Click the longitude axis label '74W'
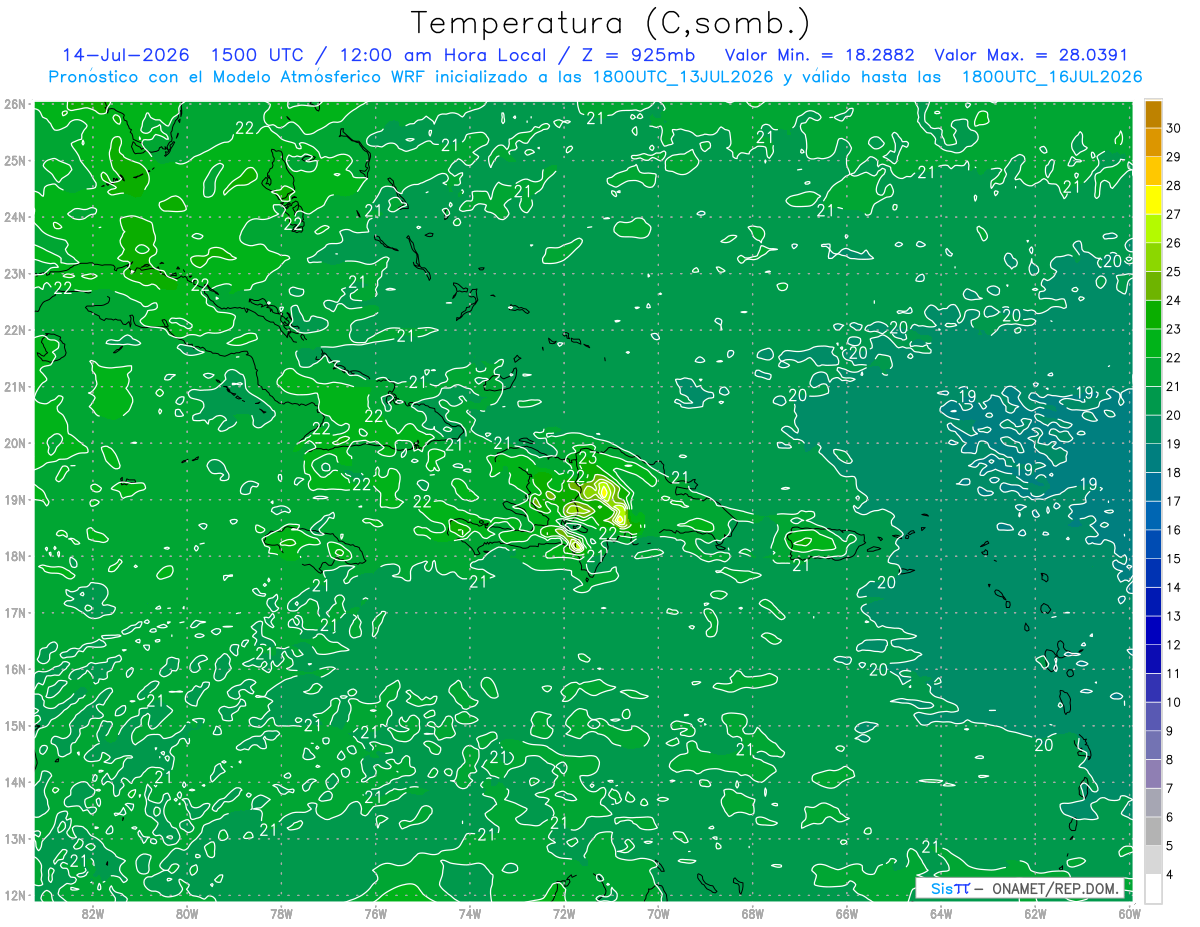 point(470,913)
